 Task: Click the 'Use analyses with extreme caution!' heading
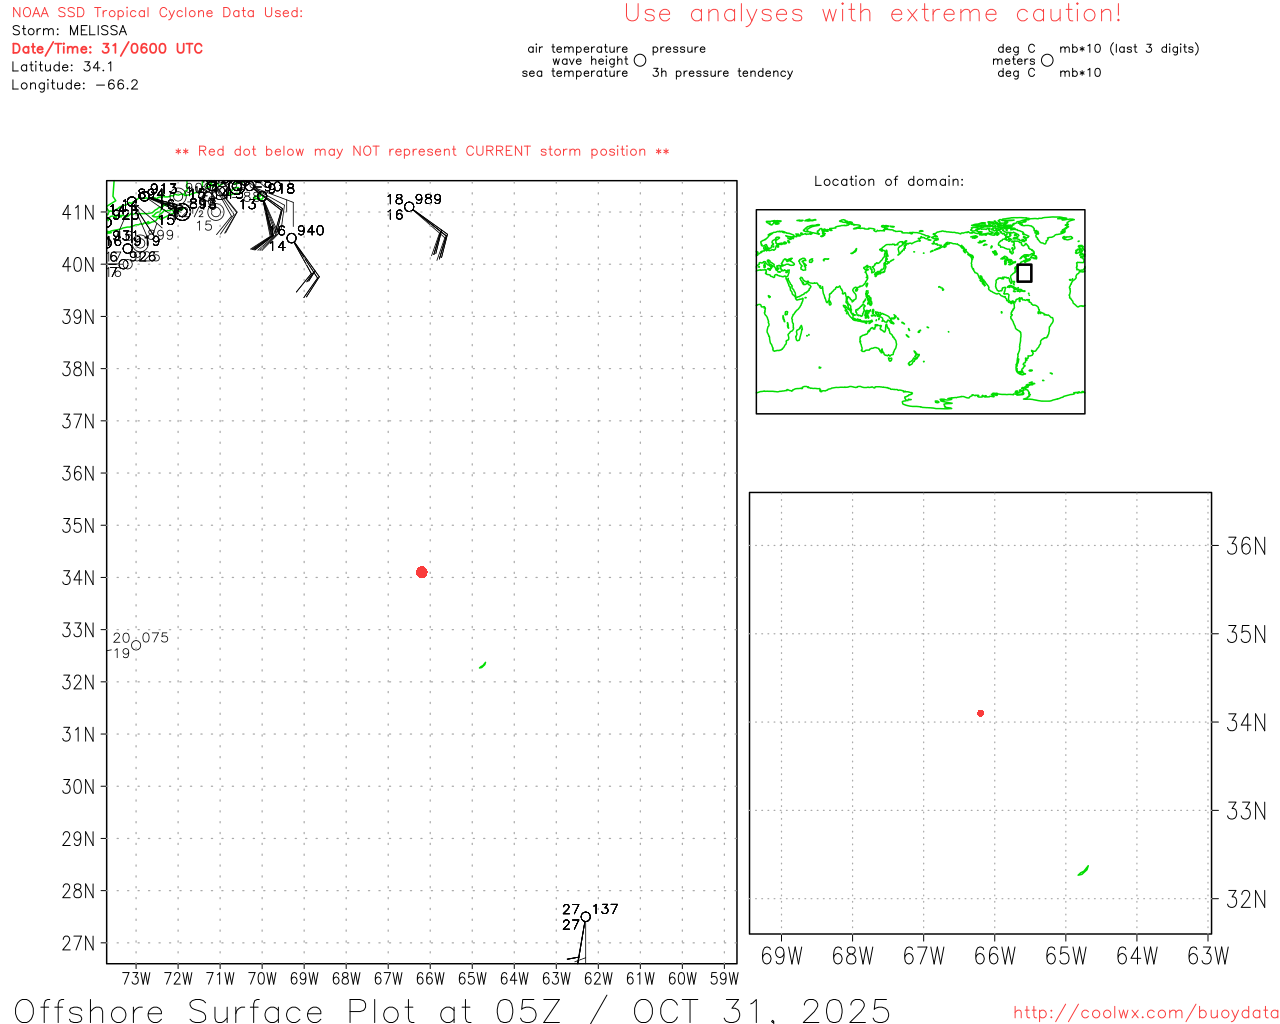pyautogui.click(x=872, y=14)
